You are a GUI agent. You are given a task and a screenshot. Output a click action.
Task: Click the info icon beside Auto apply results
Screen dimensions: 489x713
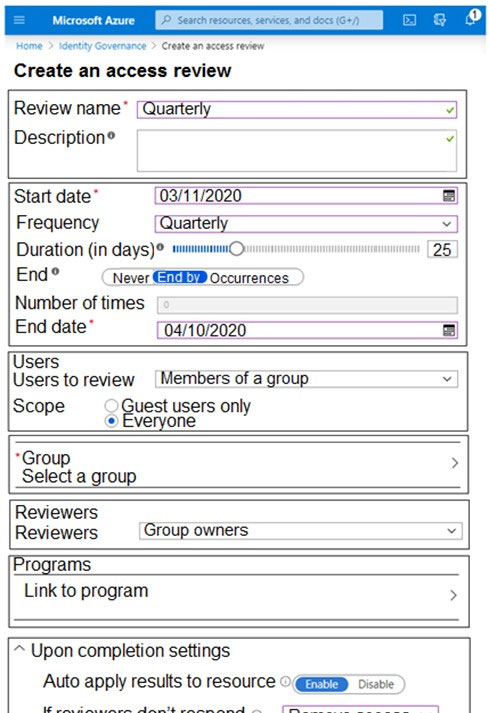pos(285,681)
